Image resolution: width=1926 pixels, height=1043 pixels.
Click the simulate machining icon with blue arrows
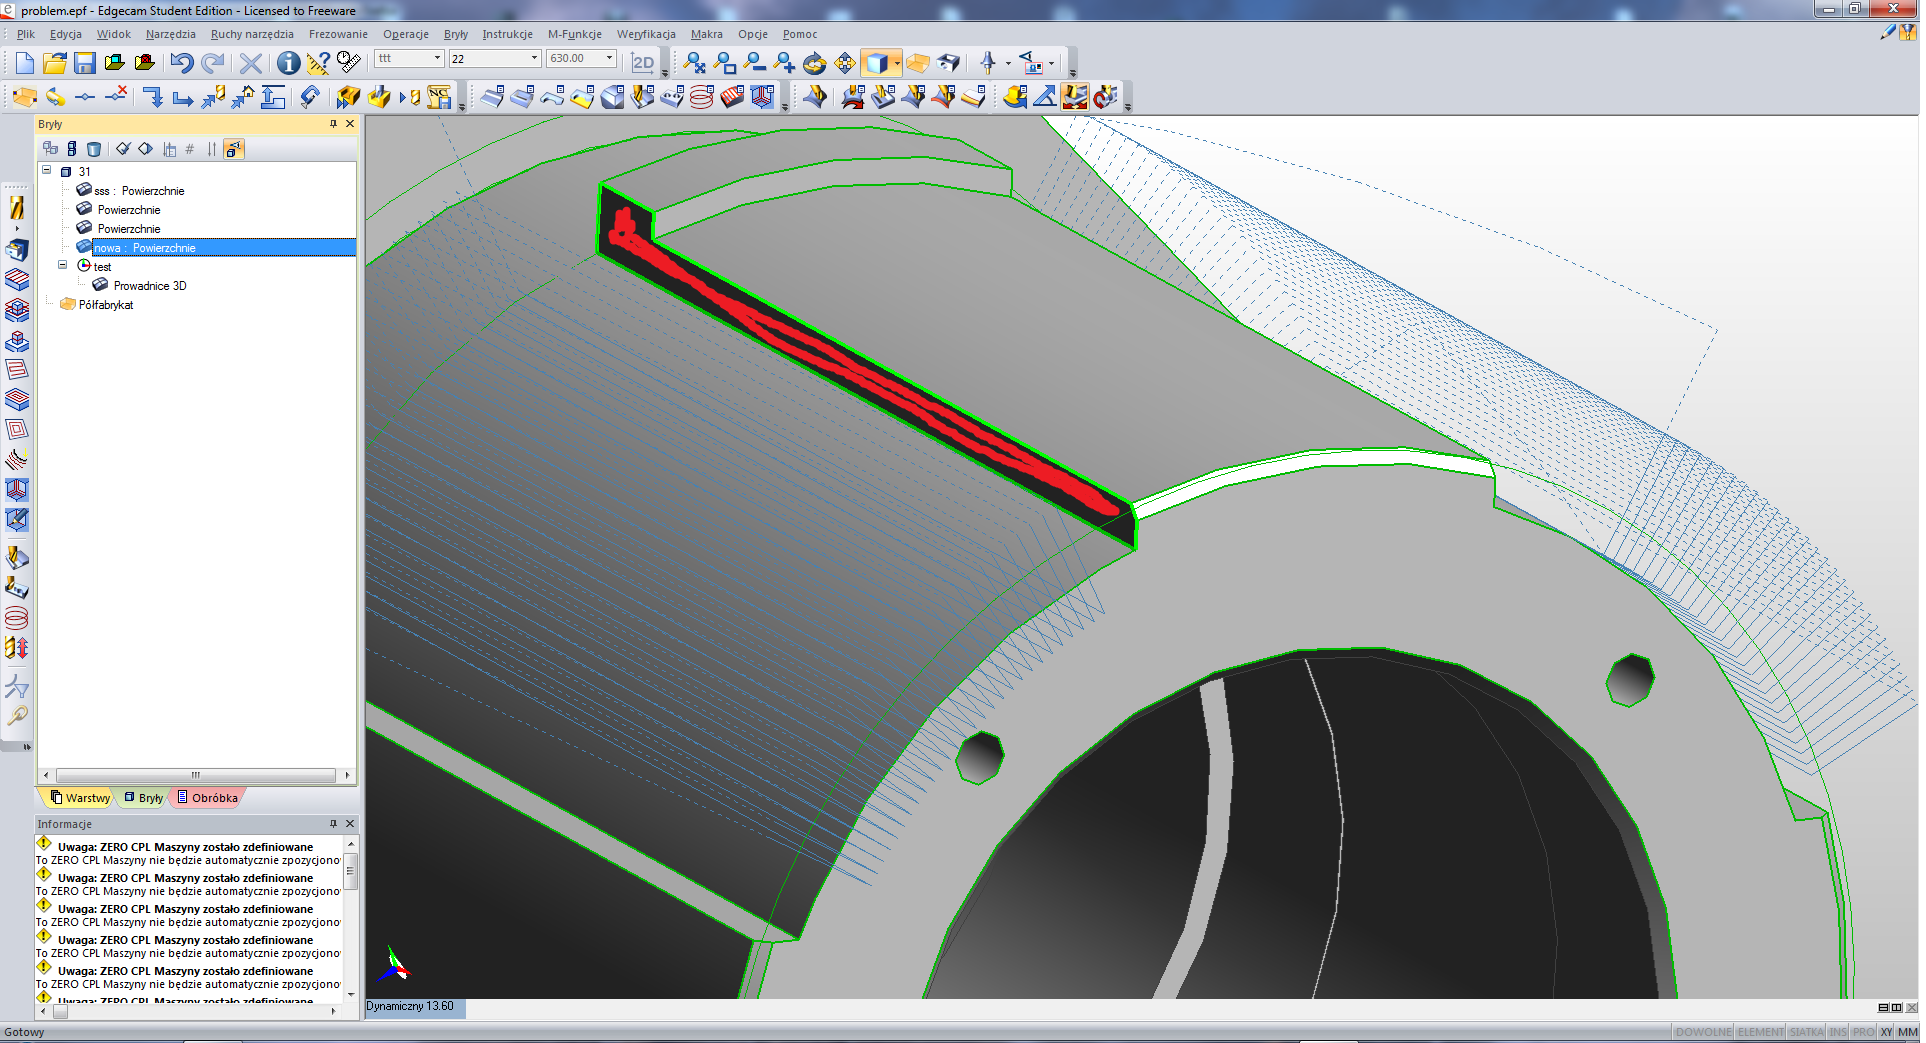348,97
